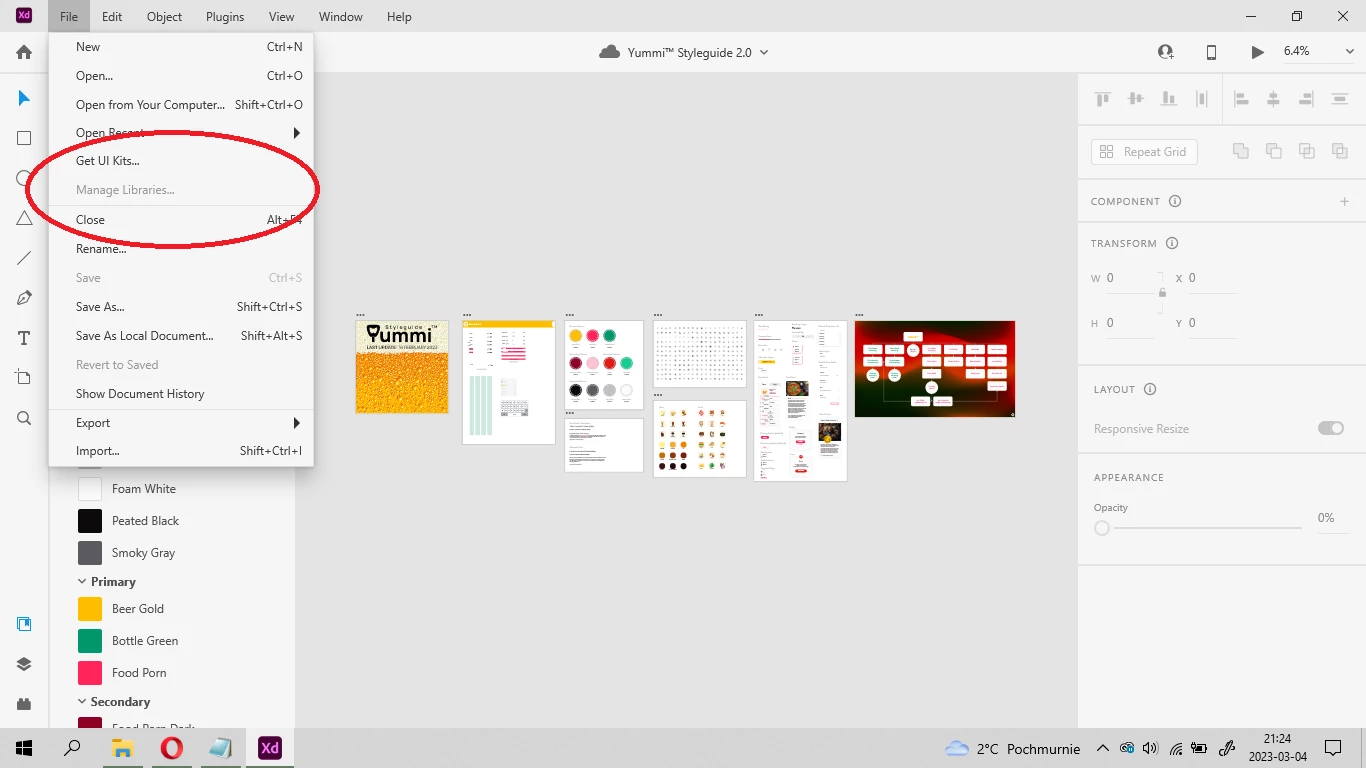Click the Repeat Grid button
Screen dimensions: 1366x768
point(1144,152)
